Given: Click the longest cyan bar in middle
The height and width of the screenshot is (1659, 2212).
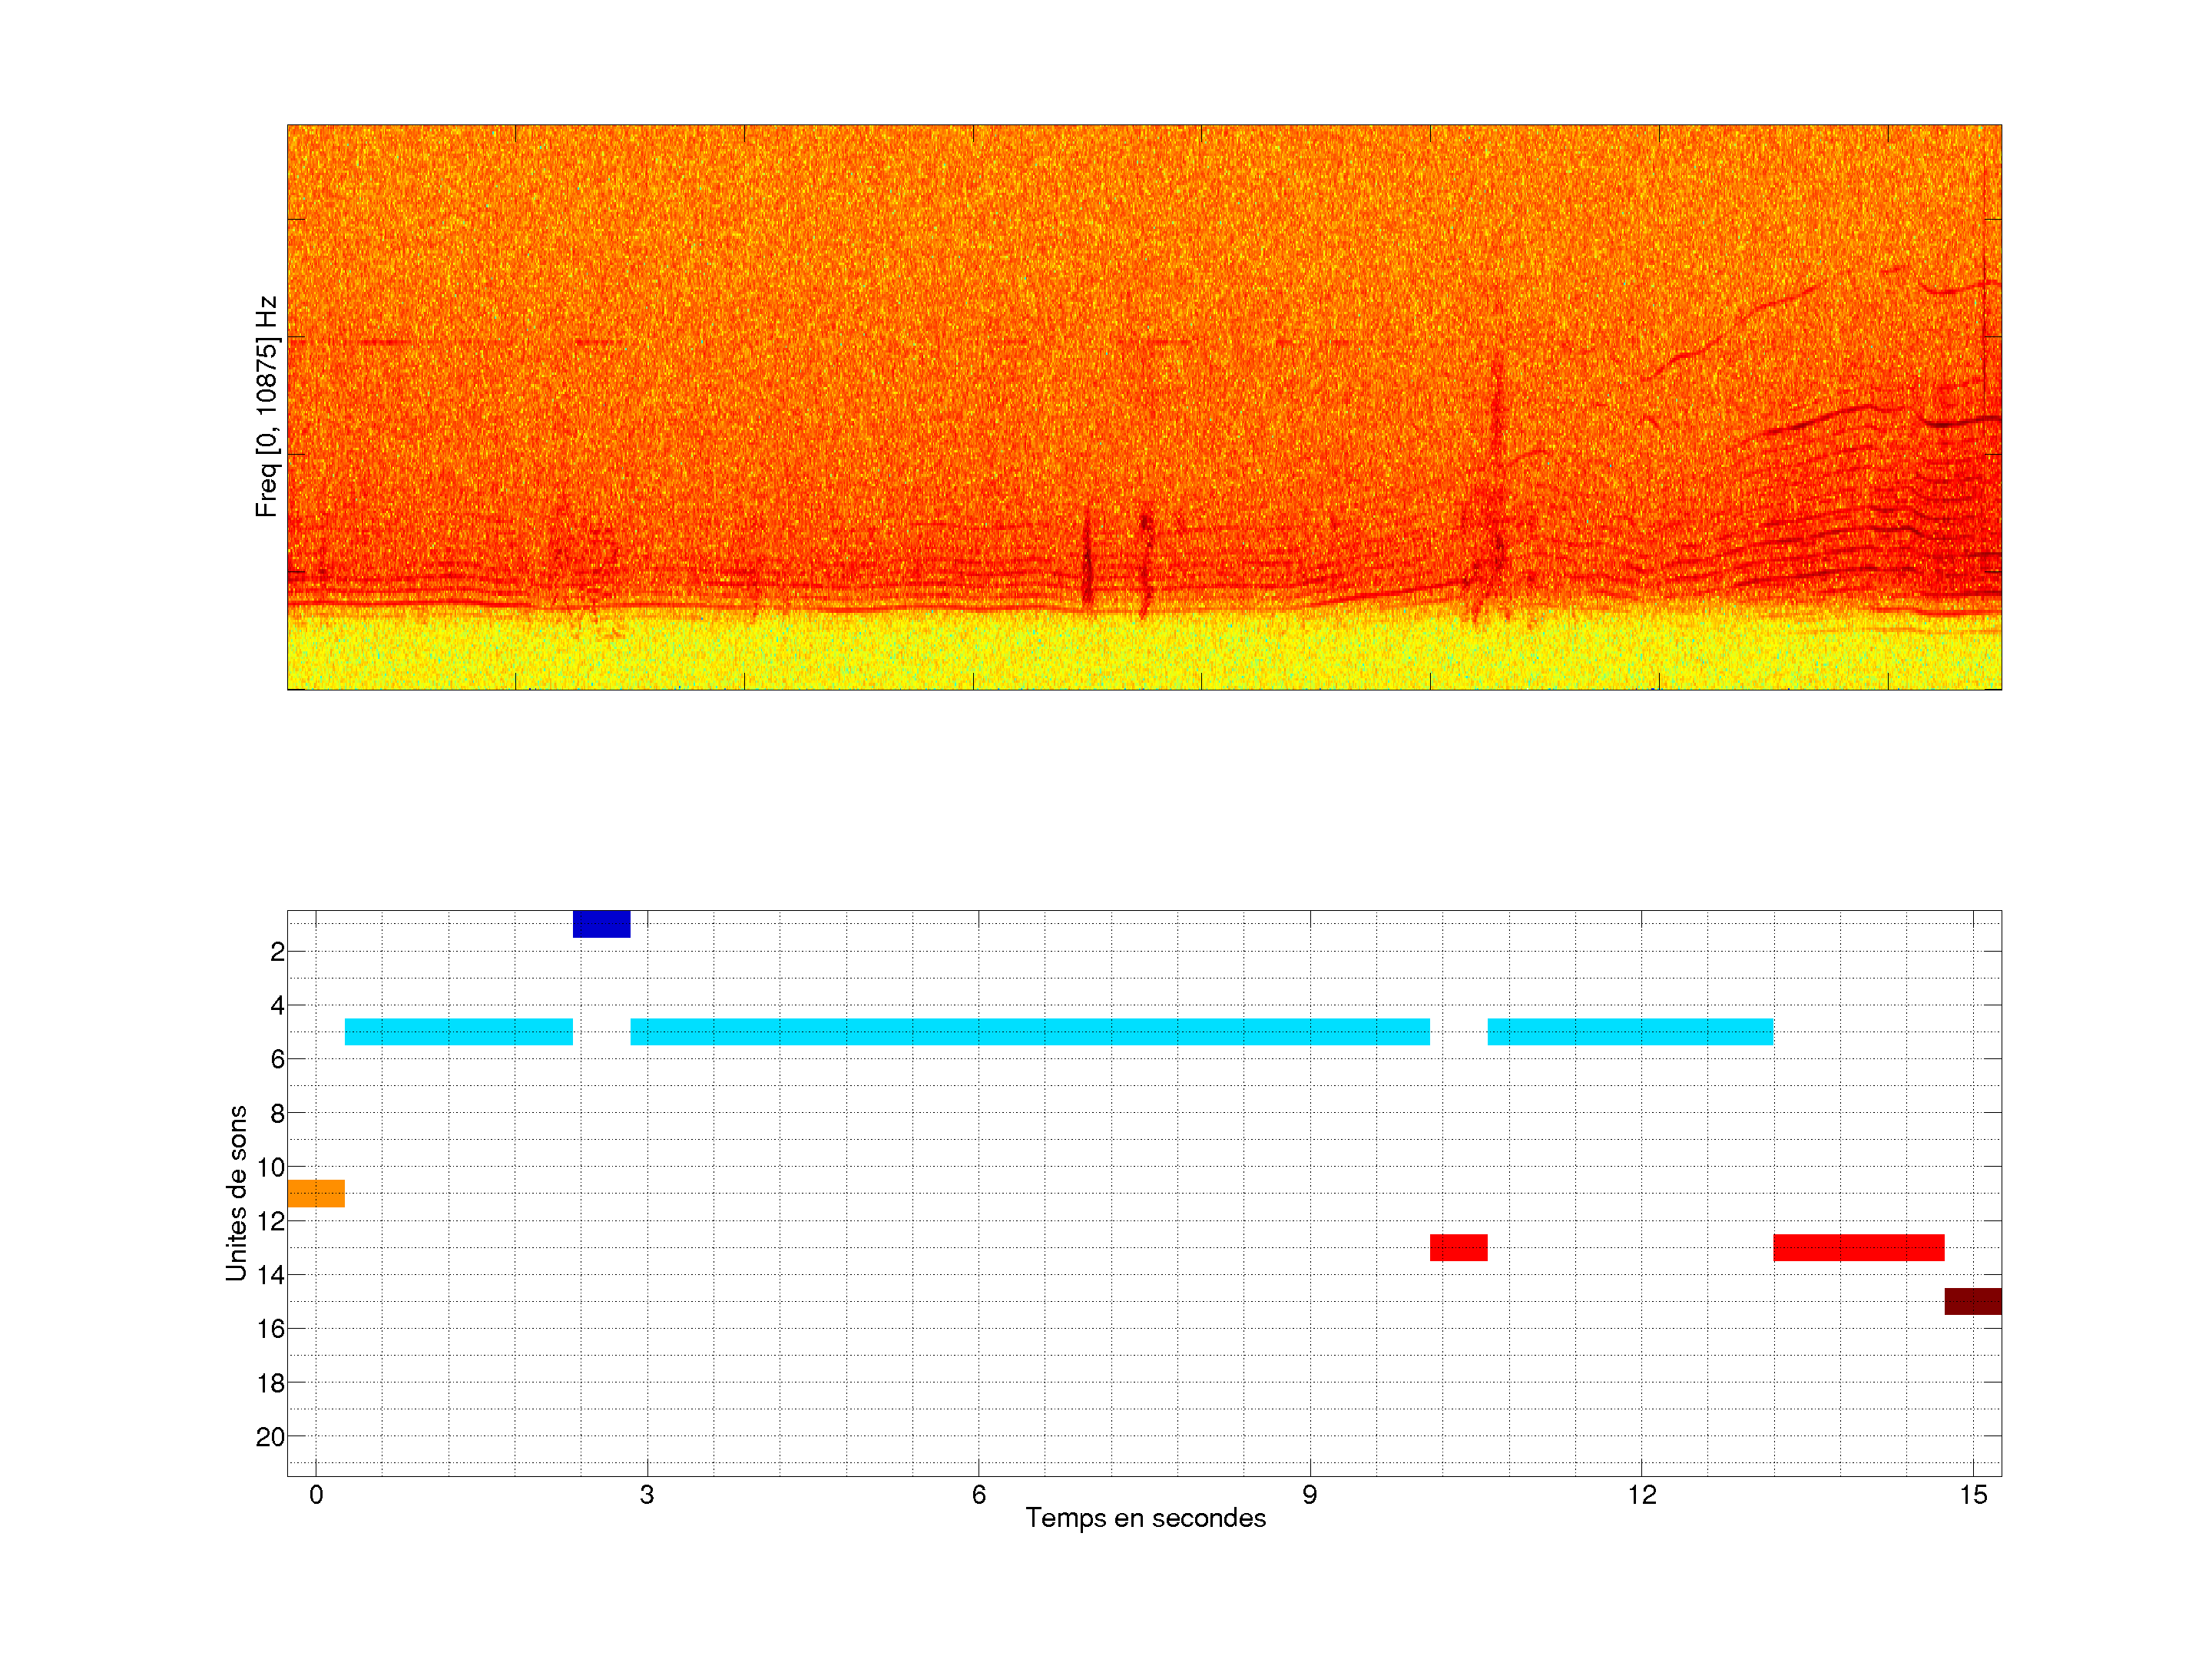Looking at the screenshot, I should [x=1029, y=1031].
